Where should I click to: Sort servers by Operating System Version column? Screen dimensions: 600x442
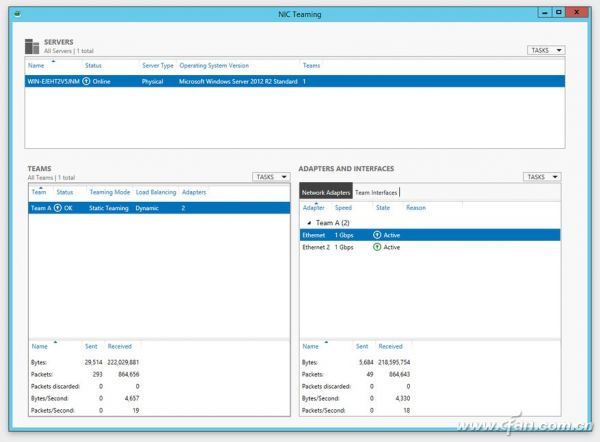[x=214, y=65]
